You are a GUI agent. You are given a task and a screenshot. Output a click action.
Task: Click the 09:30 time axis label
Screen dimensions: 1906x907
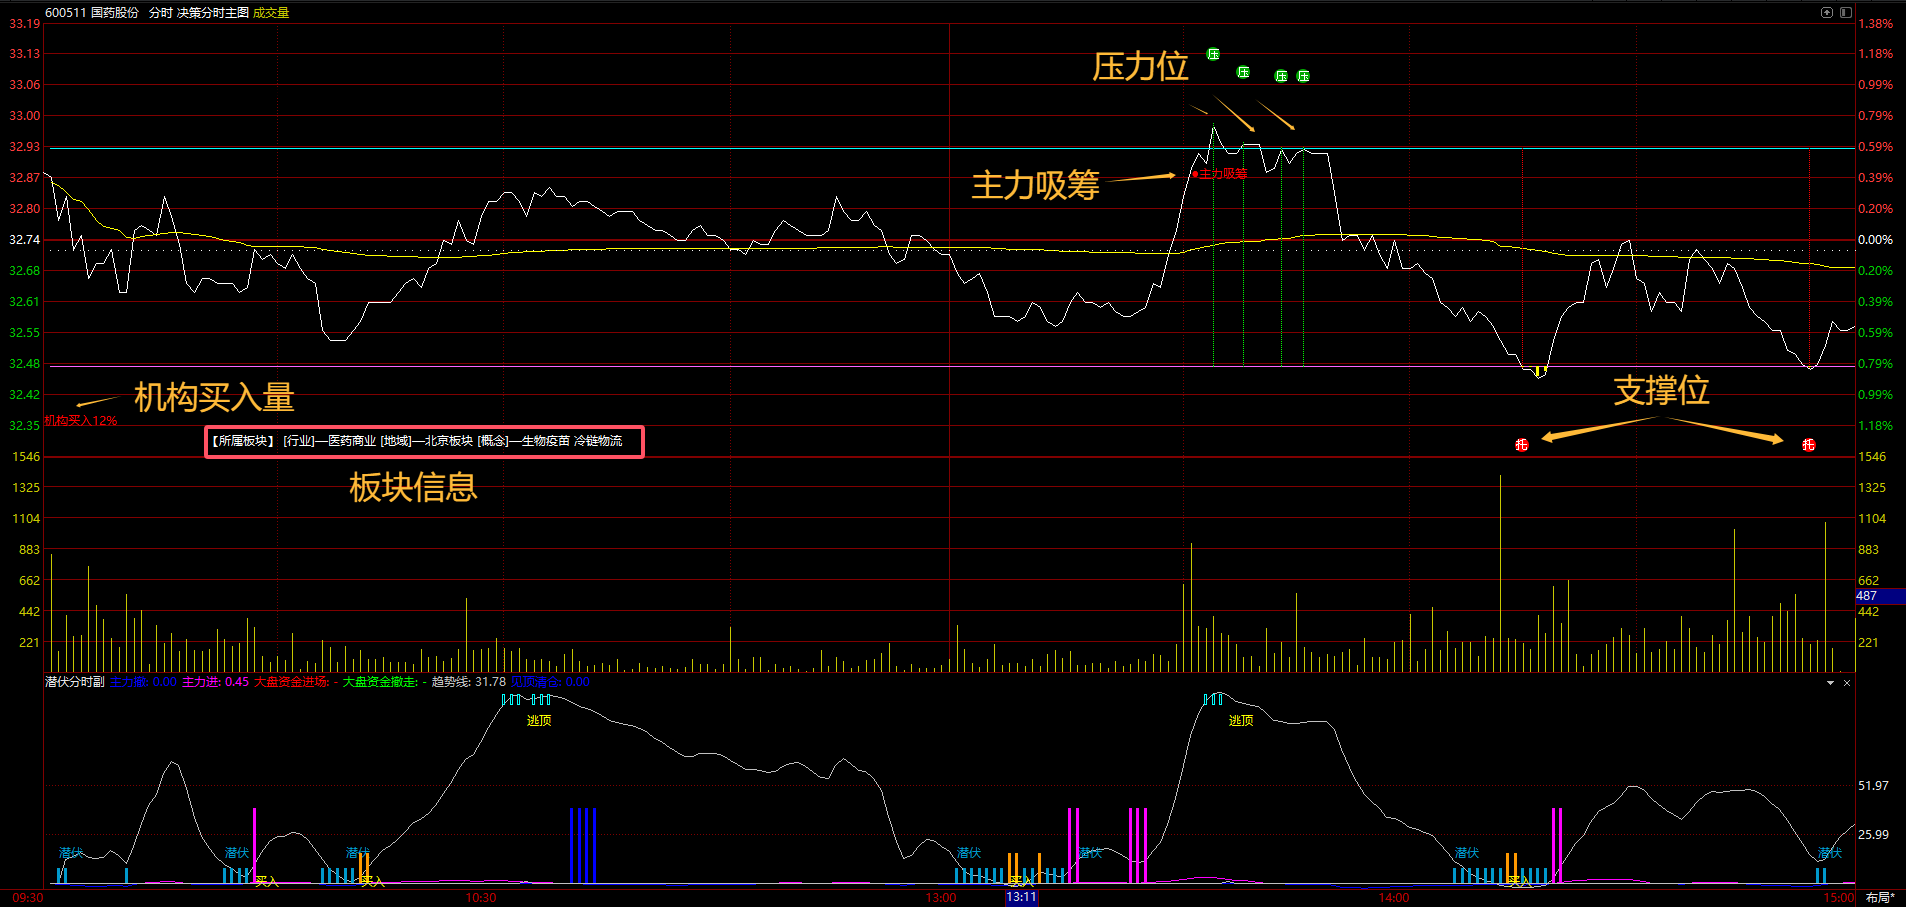[28, 898]
